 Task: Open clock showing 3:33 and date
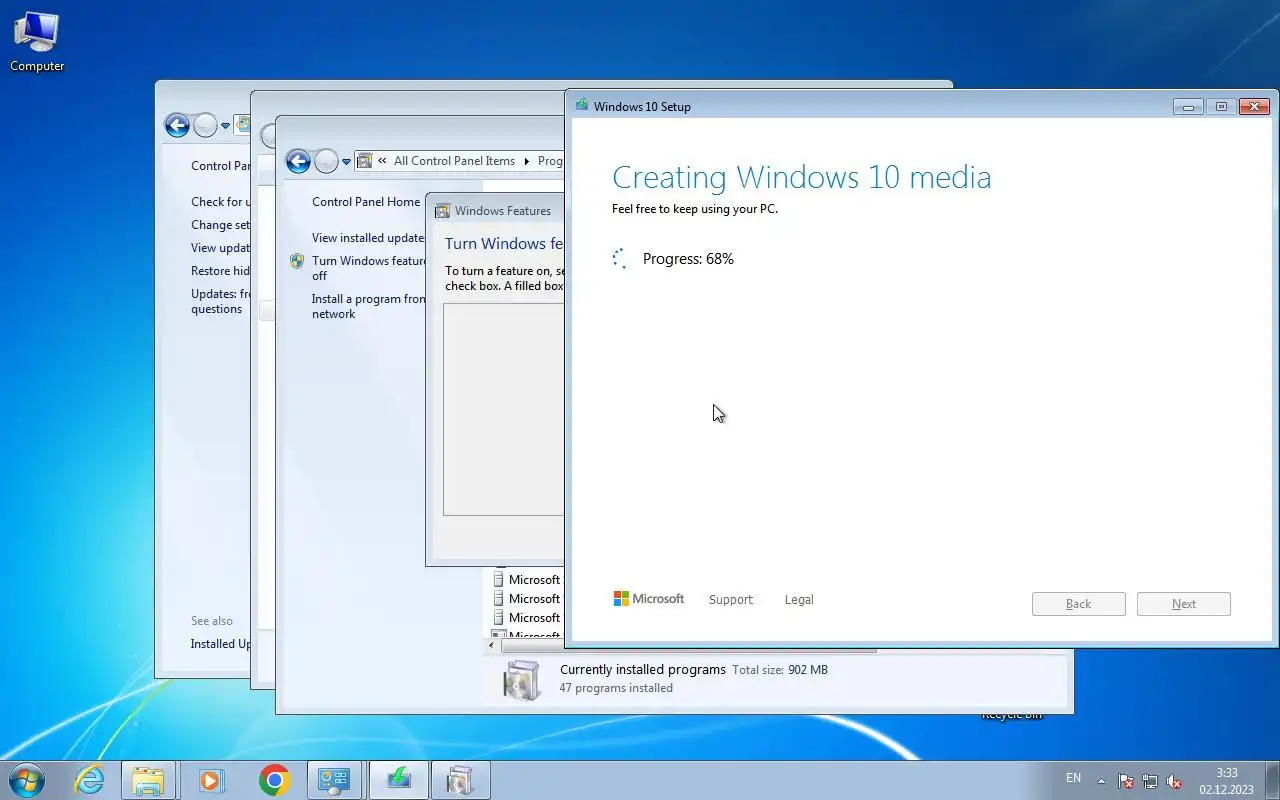coord(1227,781)
